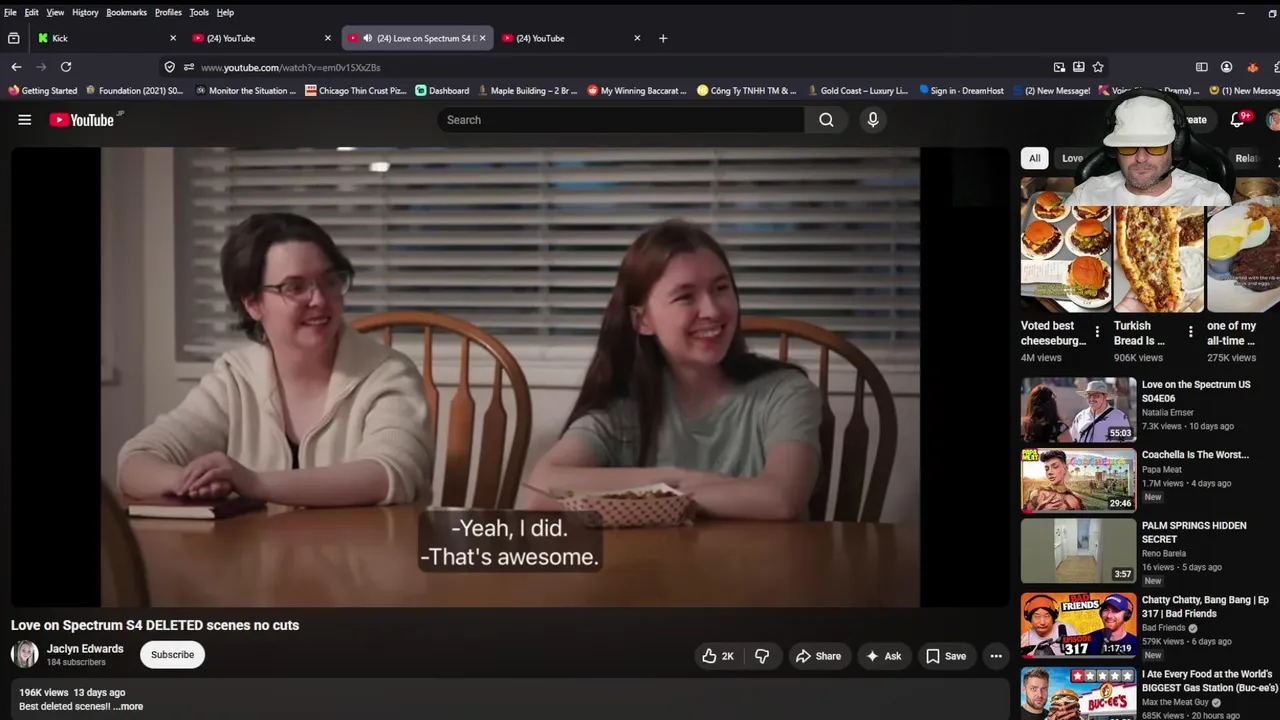Reload the current page
The height and width of the screenshot is (720, 1280).
click(x=66, y=67)
